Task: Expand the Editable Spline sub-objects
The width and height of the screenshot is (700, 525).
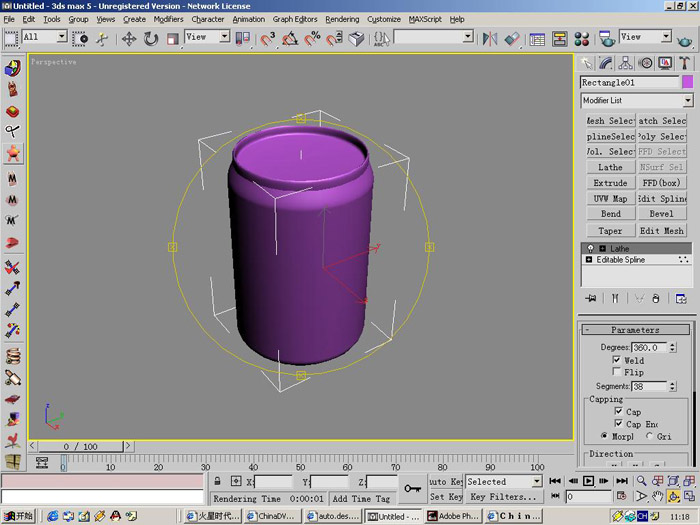Action: (589, 259)
